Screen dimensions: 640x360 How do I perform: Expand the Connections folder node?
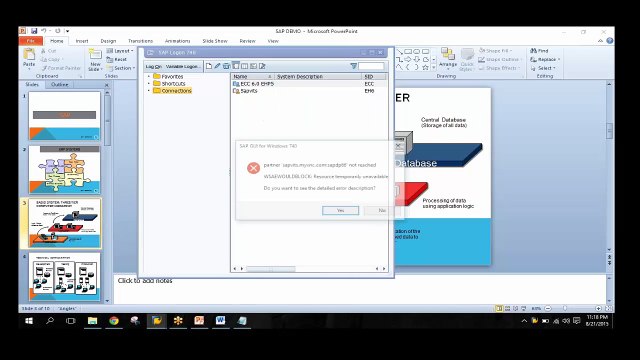click(x=149, y=91)
